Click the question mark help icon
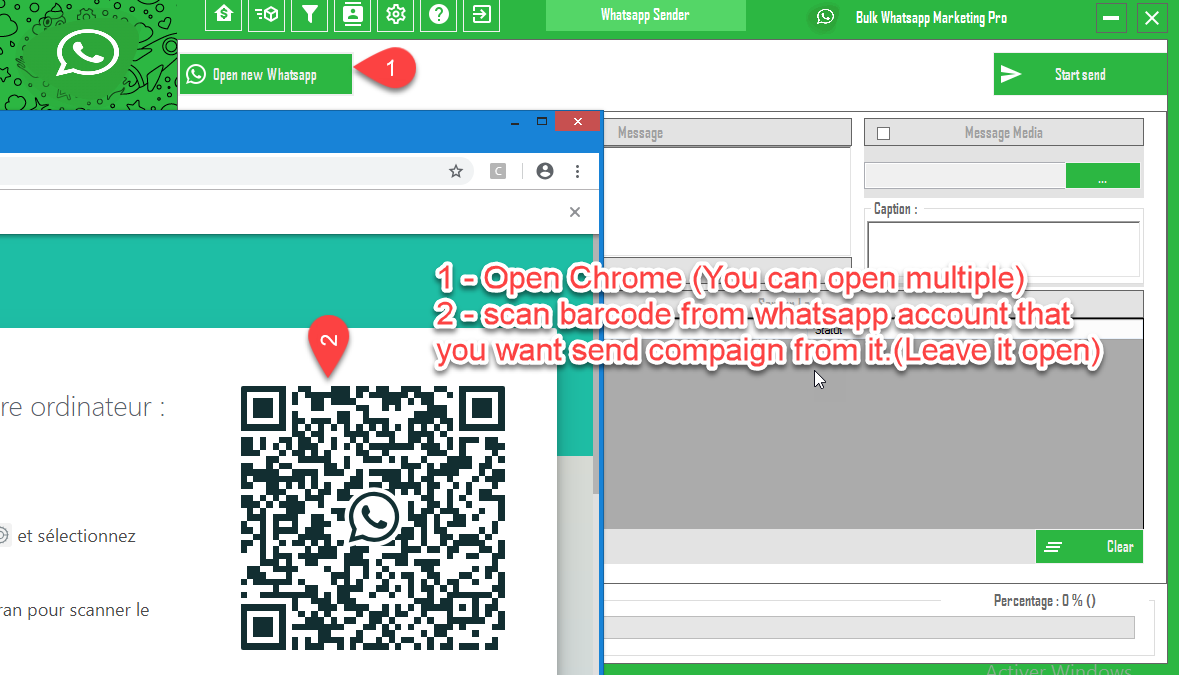 click(439, 15)
